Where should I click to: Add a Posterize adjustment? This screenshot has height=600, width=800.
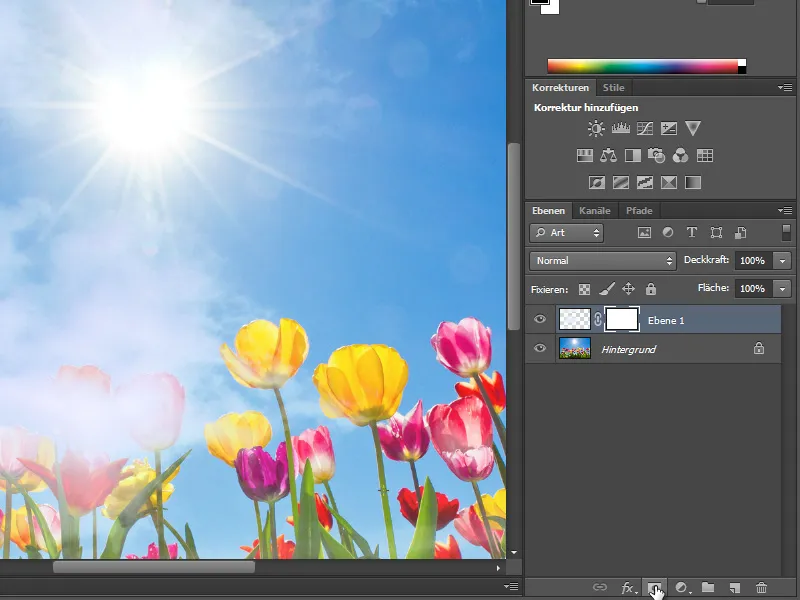[x=620, y=182]
